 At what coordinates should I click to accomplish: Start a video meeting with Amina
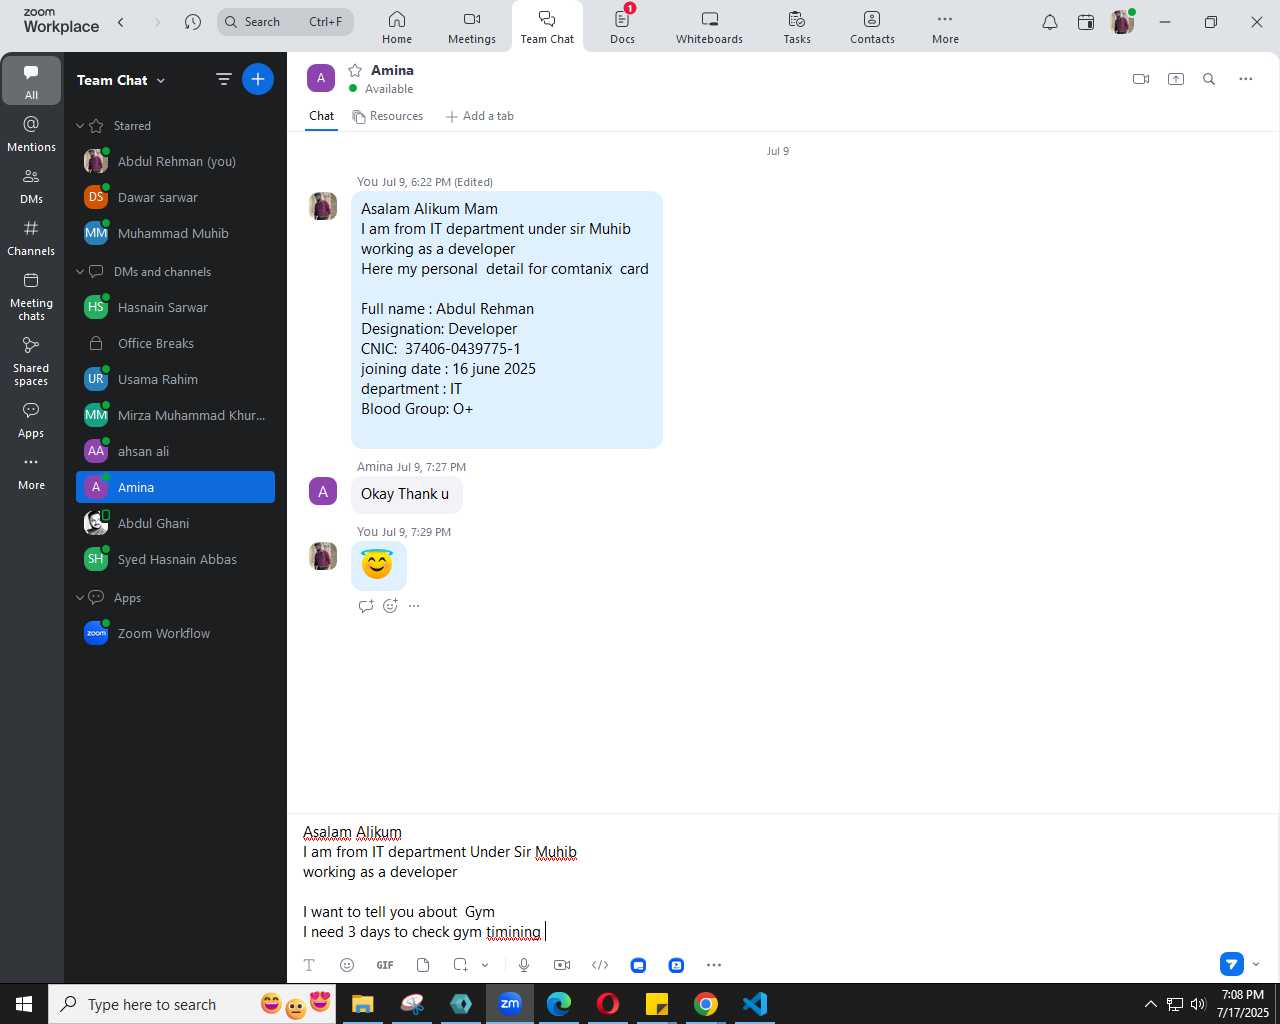(1141, 79)
